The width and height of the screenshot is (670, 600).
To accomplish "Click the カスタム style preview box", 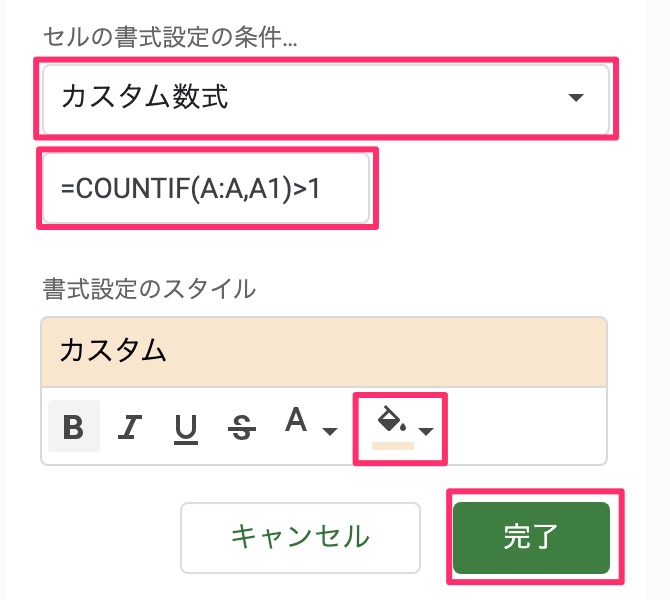I will coord(324,352).
